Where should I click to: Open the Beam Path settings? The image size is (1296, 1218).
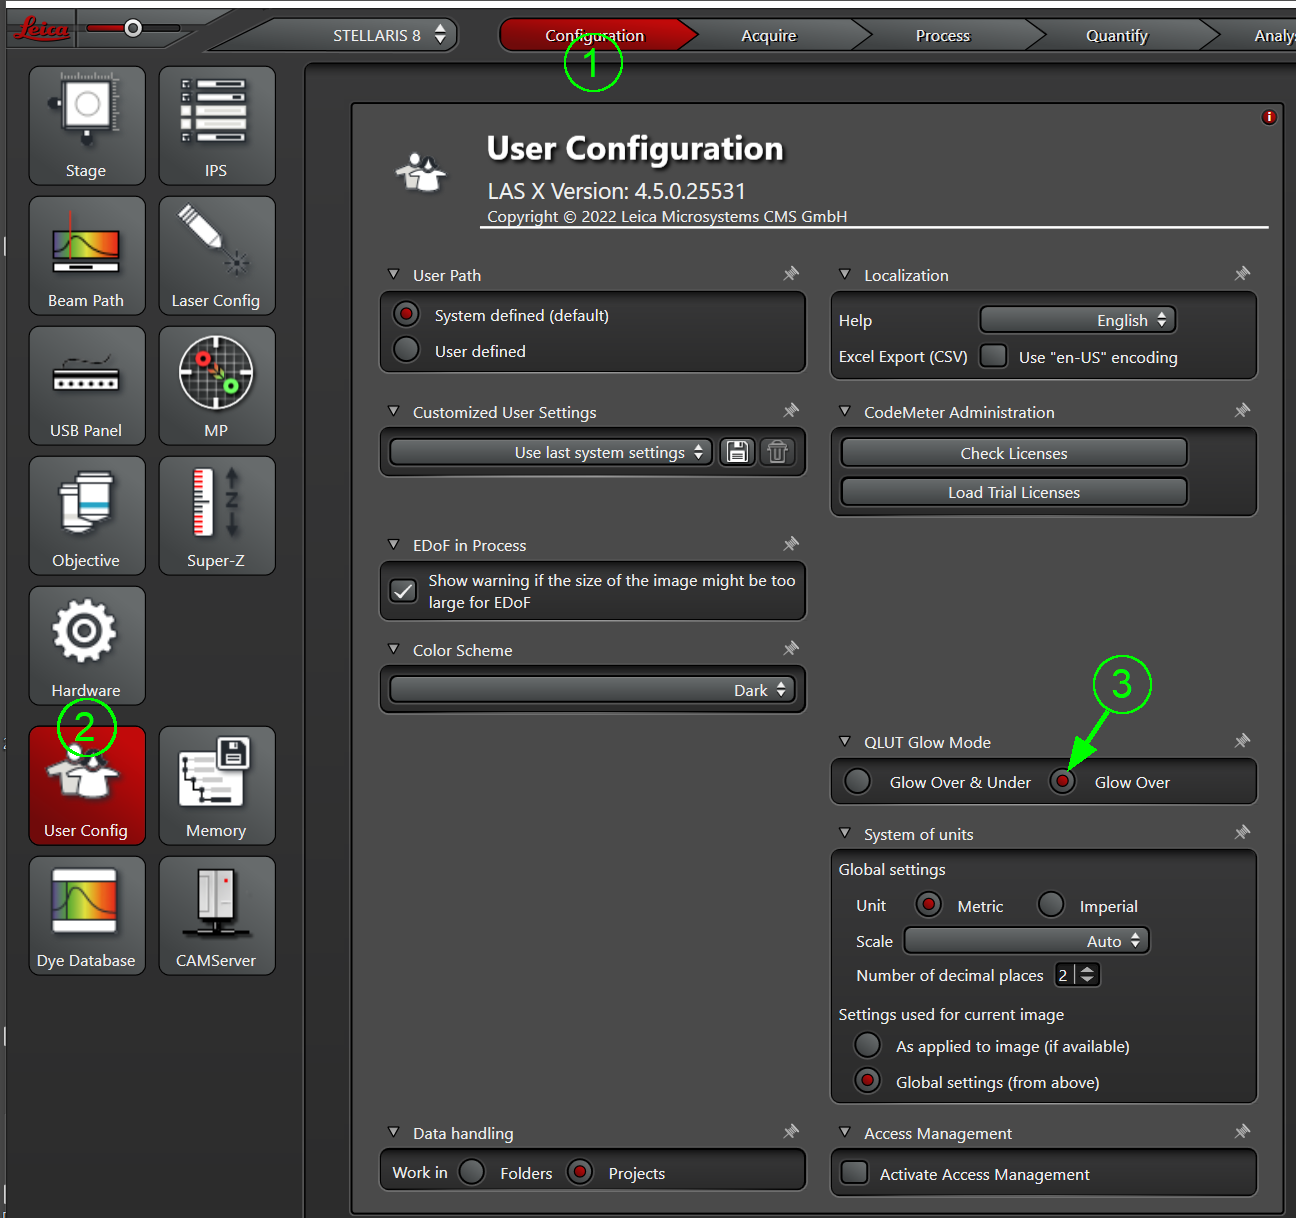coord(87,256)
